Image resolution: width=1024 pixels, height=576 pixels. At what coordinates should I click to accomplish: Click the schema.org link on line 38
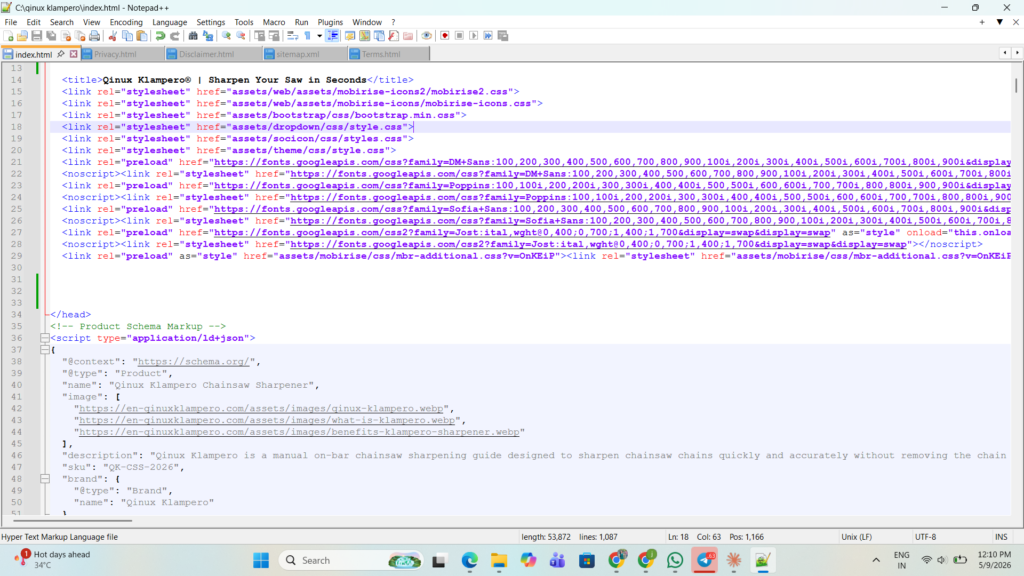tap(194, 362)
